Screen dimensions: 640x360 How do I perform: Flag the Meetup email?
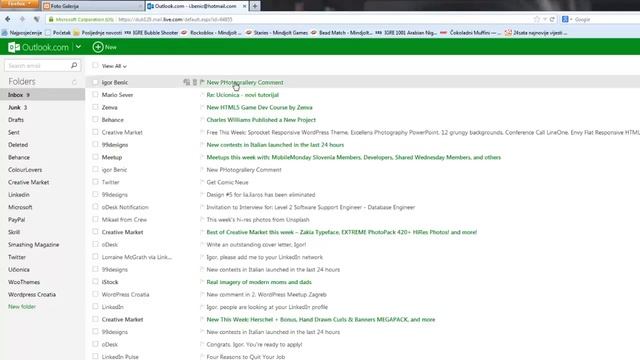202,157
